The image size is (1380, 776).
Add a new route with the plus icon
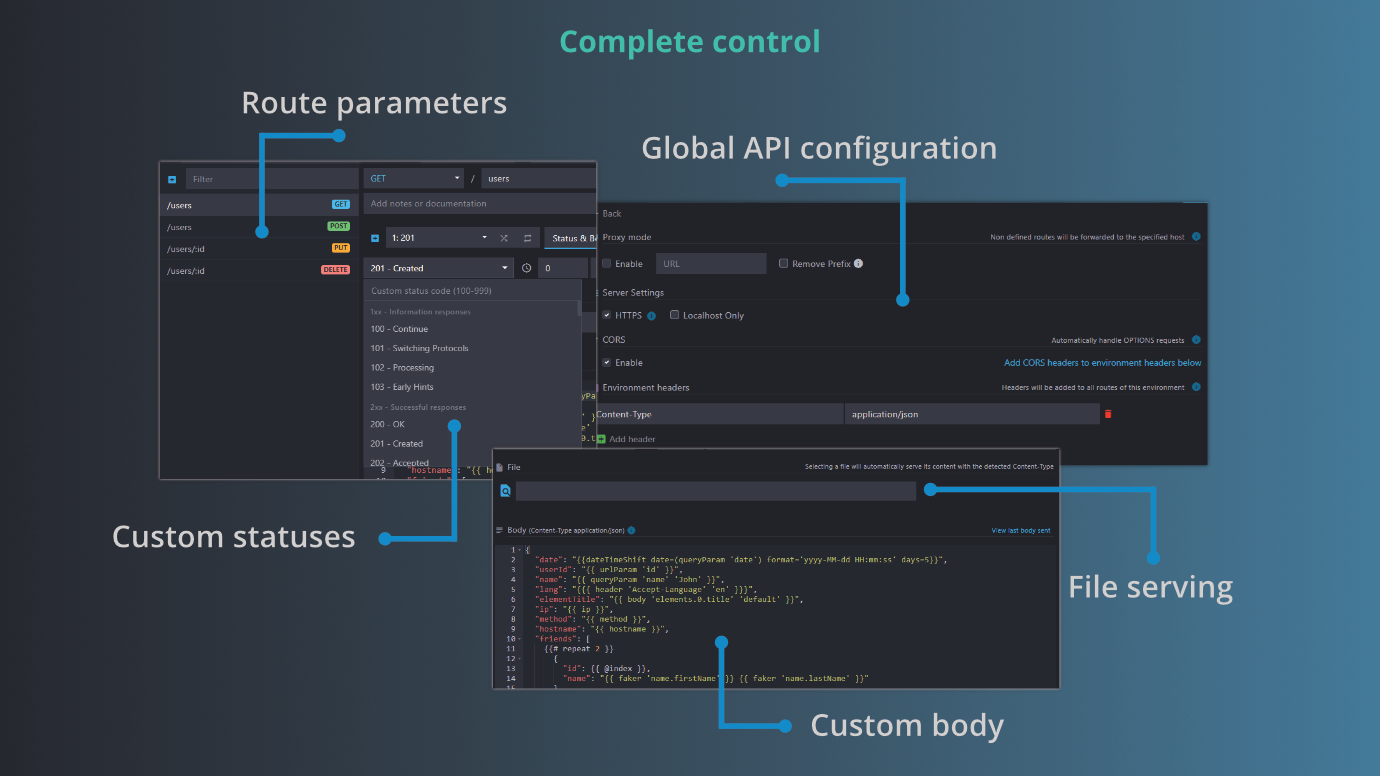172,178
